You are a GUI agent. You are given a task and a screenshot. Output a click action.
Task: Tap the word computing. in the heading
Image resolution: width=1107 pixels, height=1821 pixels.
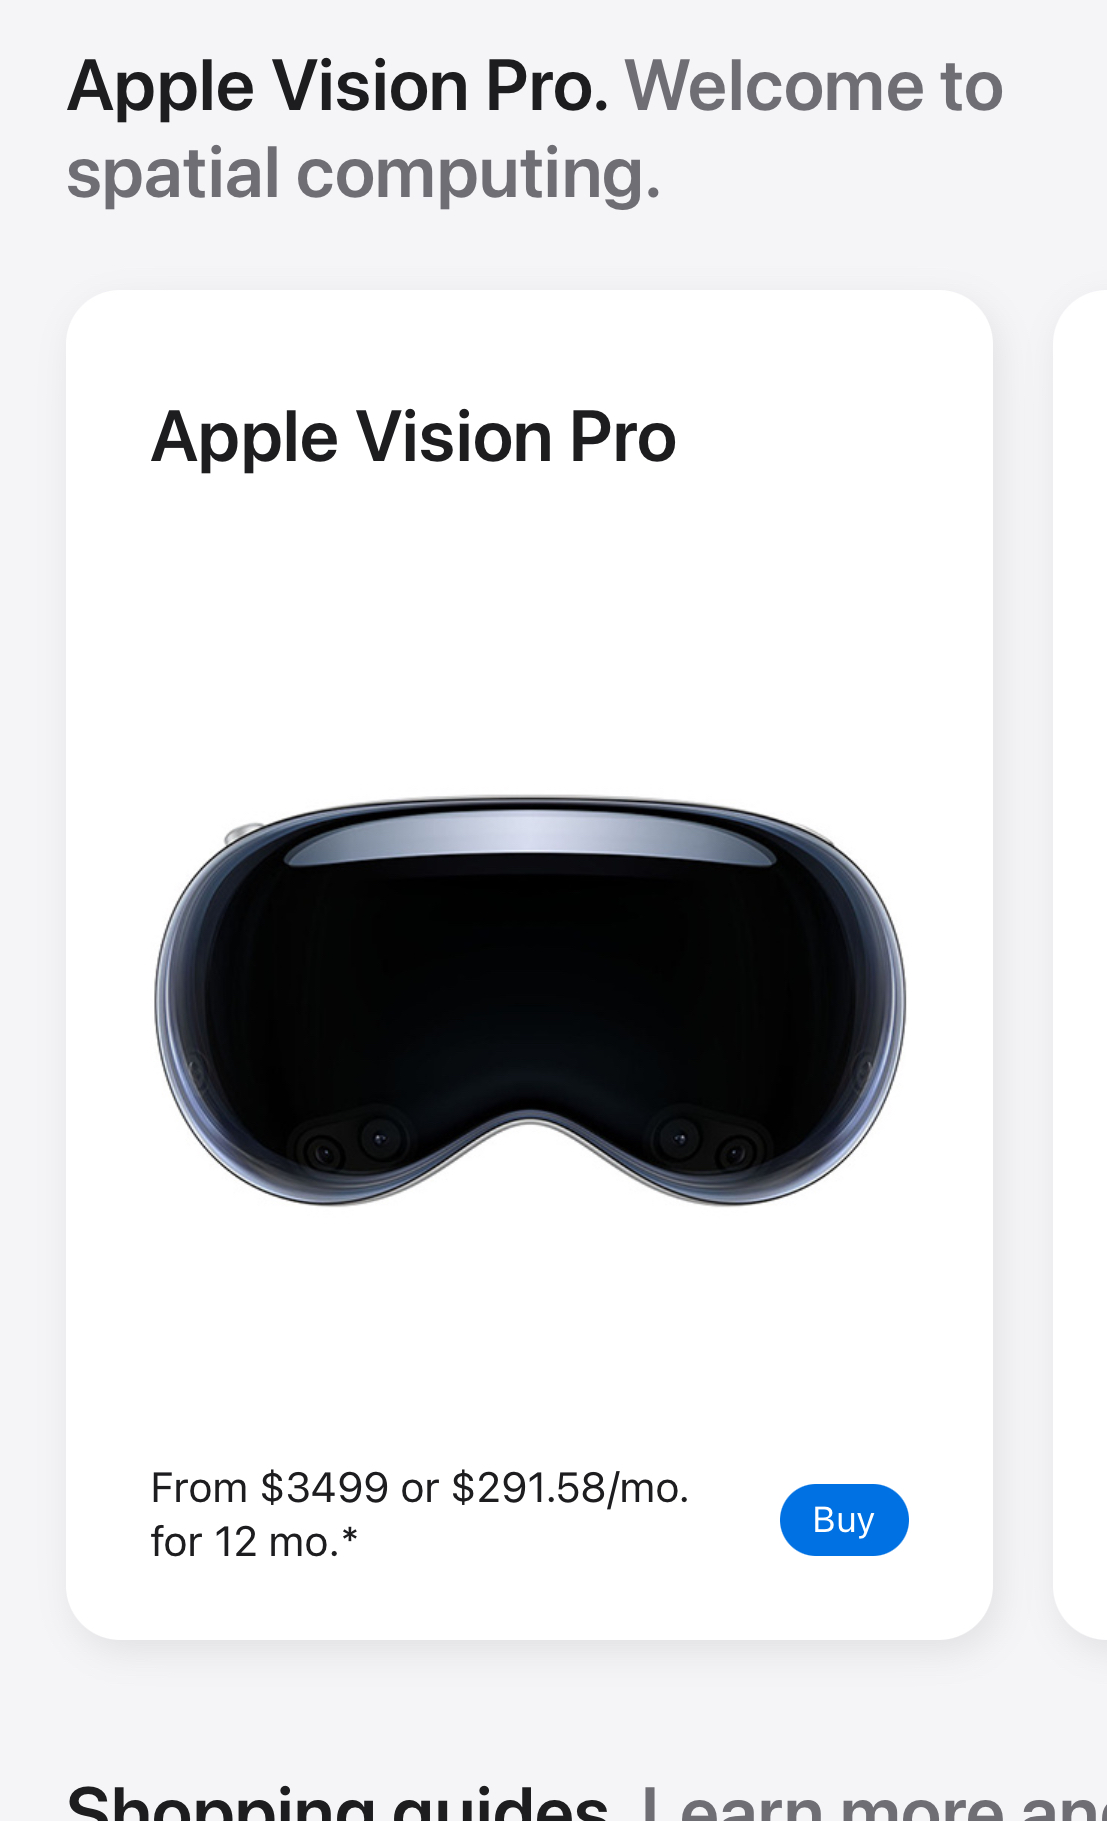(479, 175)
